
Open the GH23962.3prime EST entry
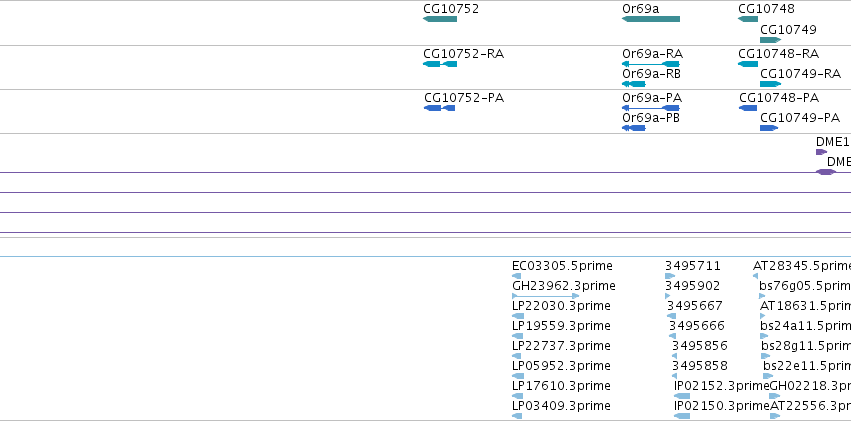(564, 286)
